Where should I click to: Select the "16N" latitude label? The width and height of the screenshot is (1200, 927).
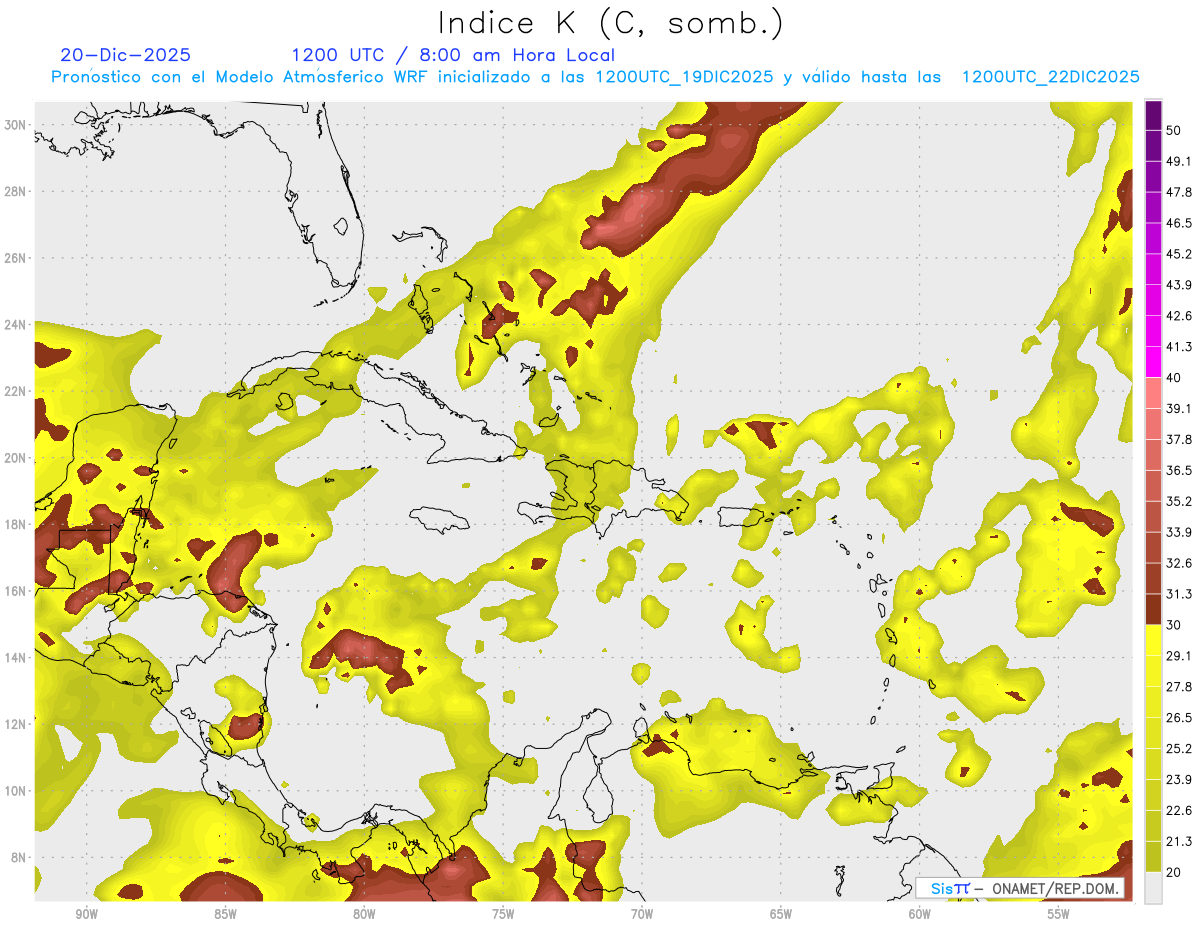coord(16,591)
